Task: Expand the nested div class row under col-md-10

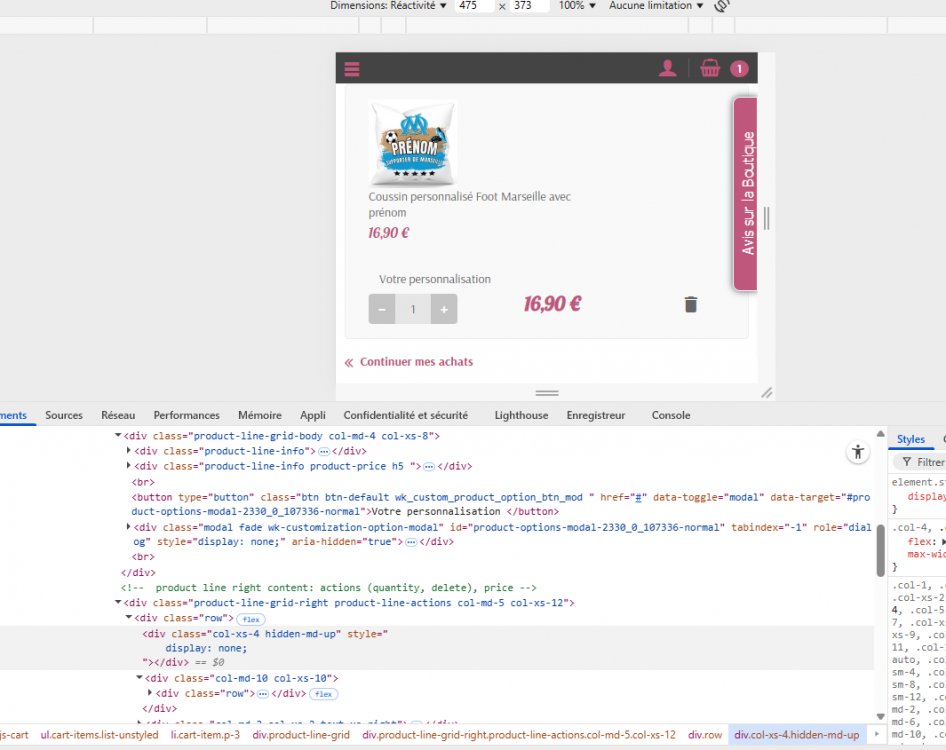Action: [x=150, y=693]
